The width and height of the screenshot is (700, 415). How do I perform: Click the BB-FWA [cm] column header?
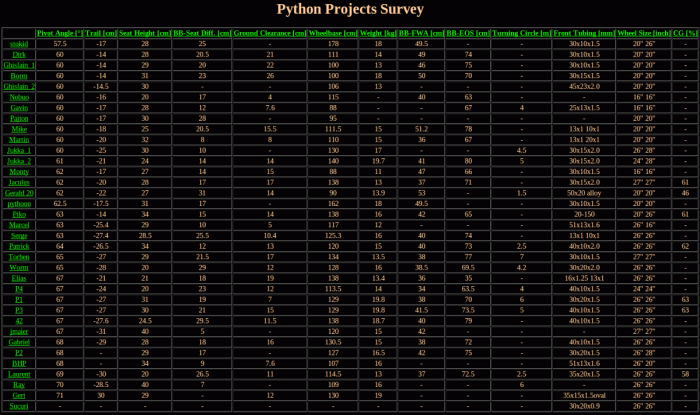pyautogui.click(x=421, y=33)
